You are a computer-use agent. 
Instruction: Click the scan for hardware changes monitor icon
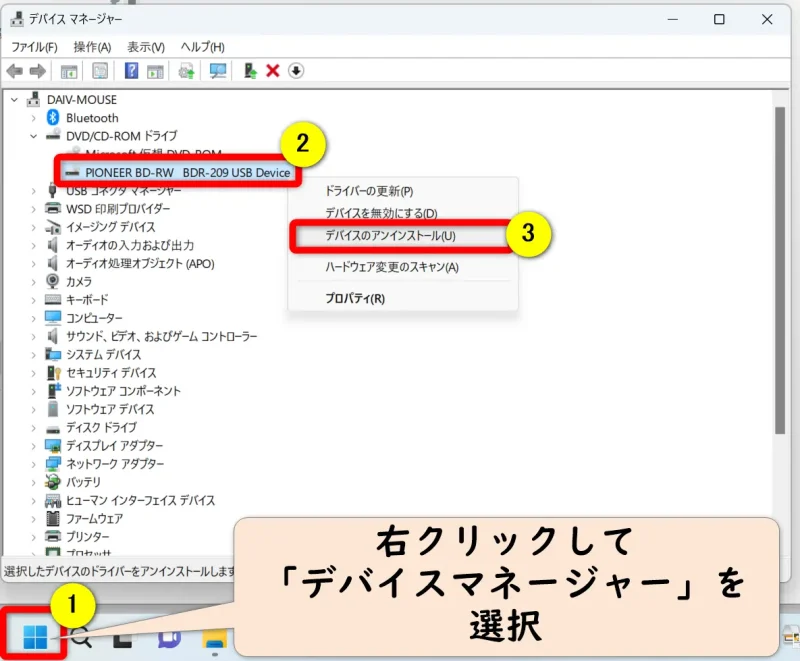pyautogui.click(x=218, y=71)
